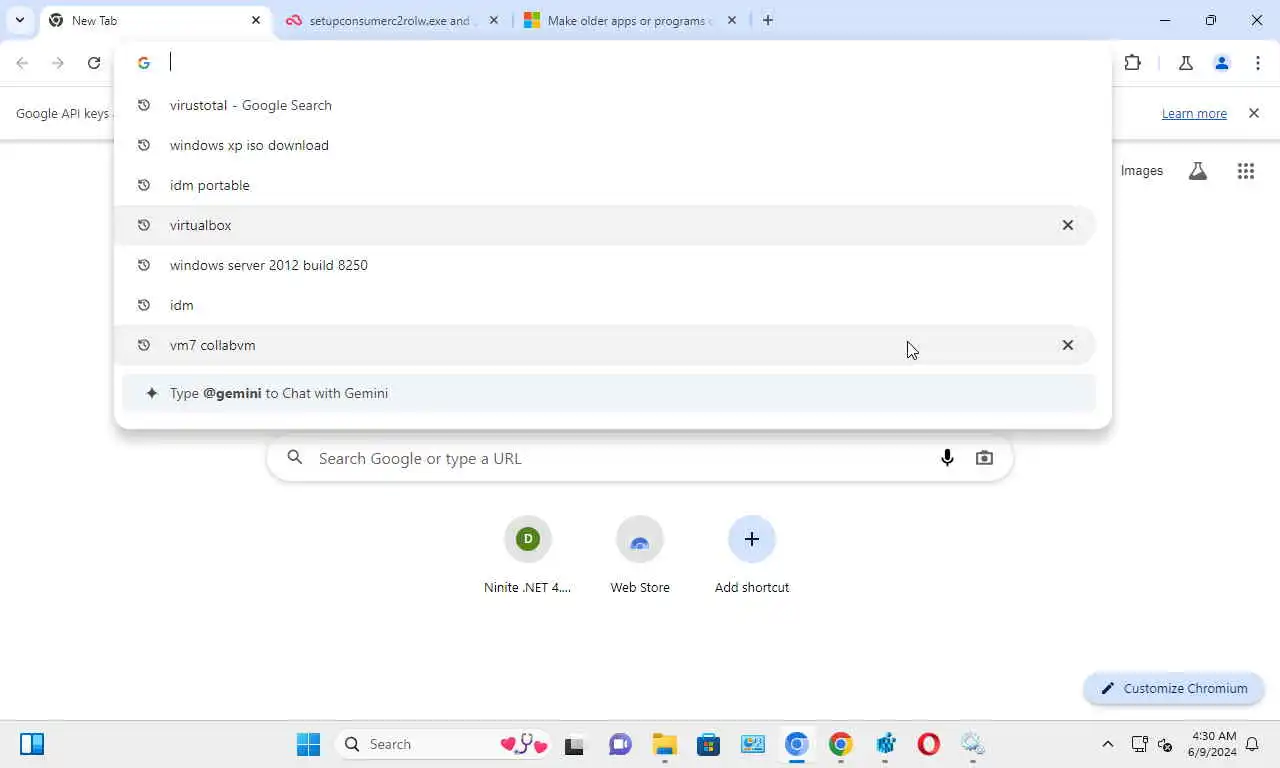Go forward with the forward arrow
The width and height of the screenshot is (1280, 768).
tap(58, 63)
